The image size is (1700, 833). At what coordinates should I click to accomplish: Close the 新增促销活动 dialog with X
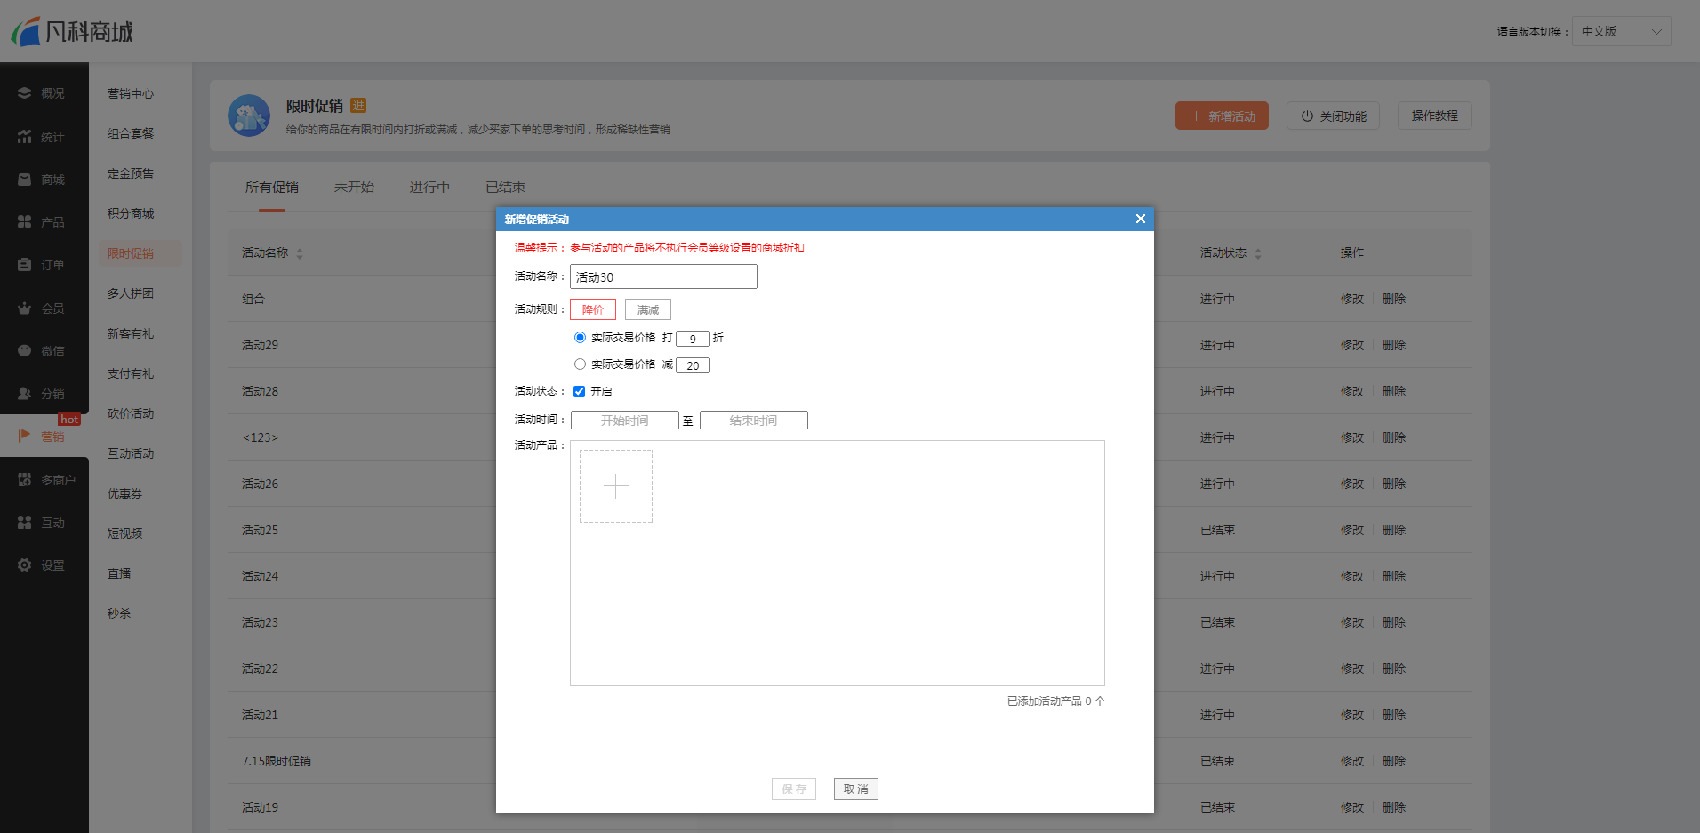click(1140, 218)
